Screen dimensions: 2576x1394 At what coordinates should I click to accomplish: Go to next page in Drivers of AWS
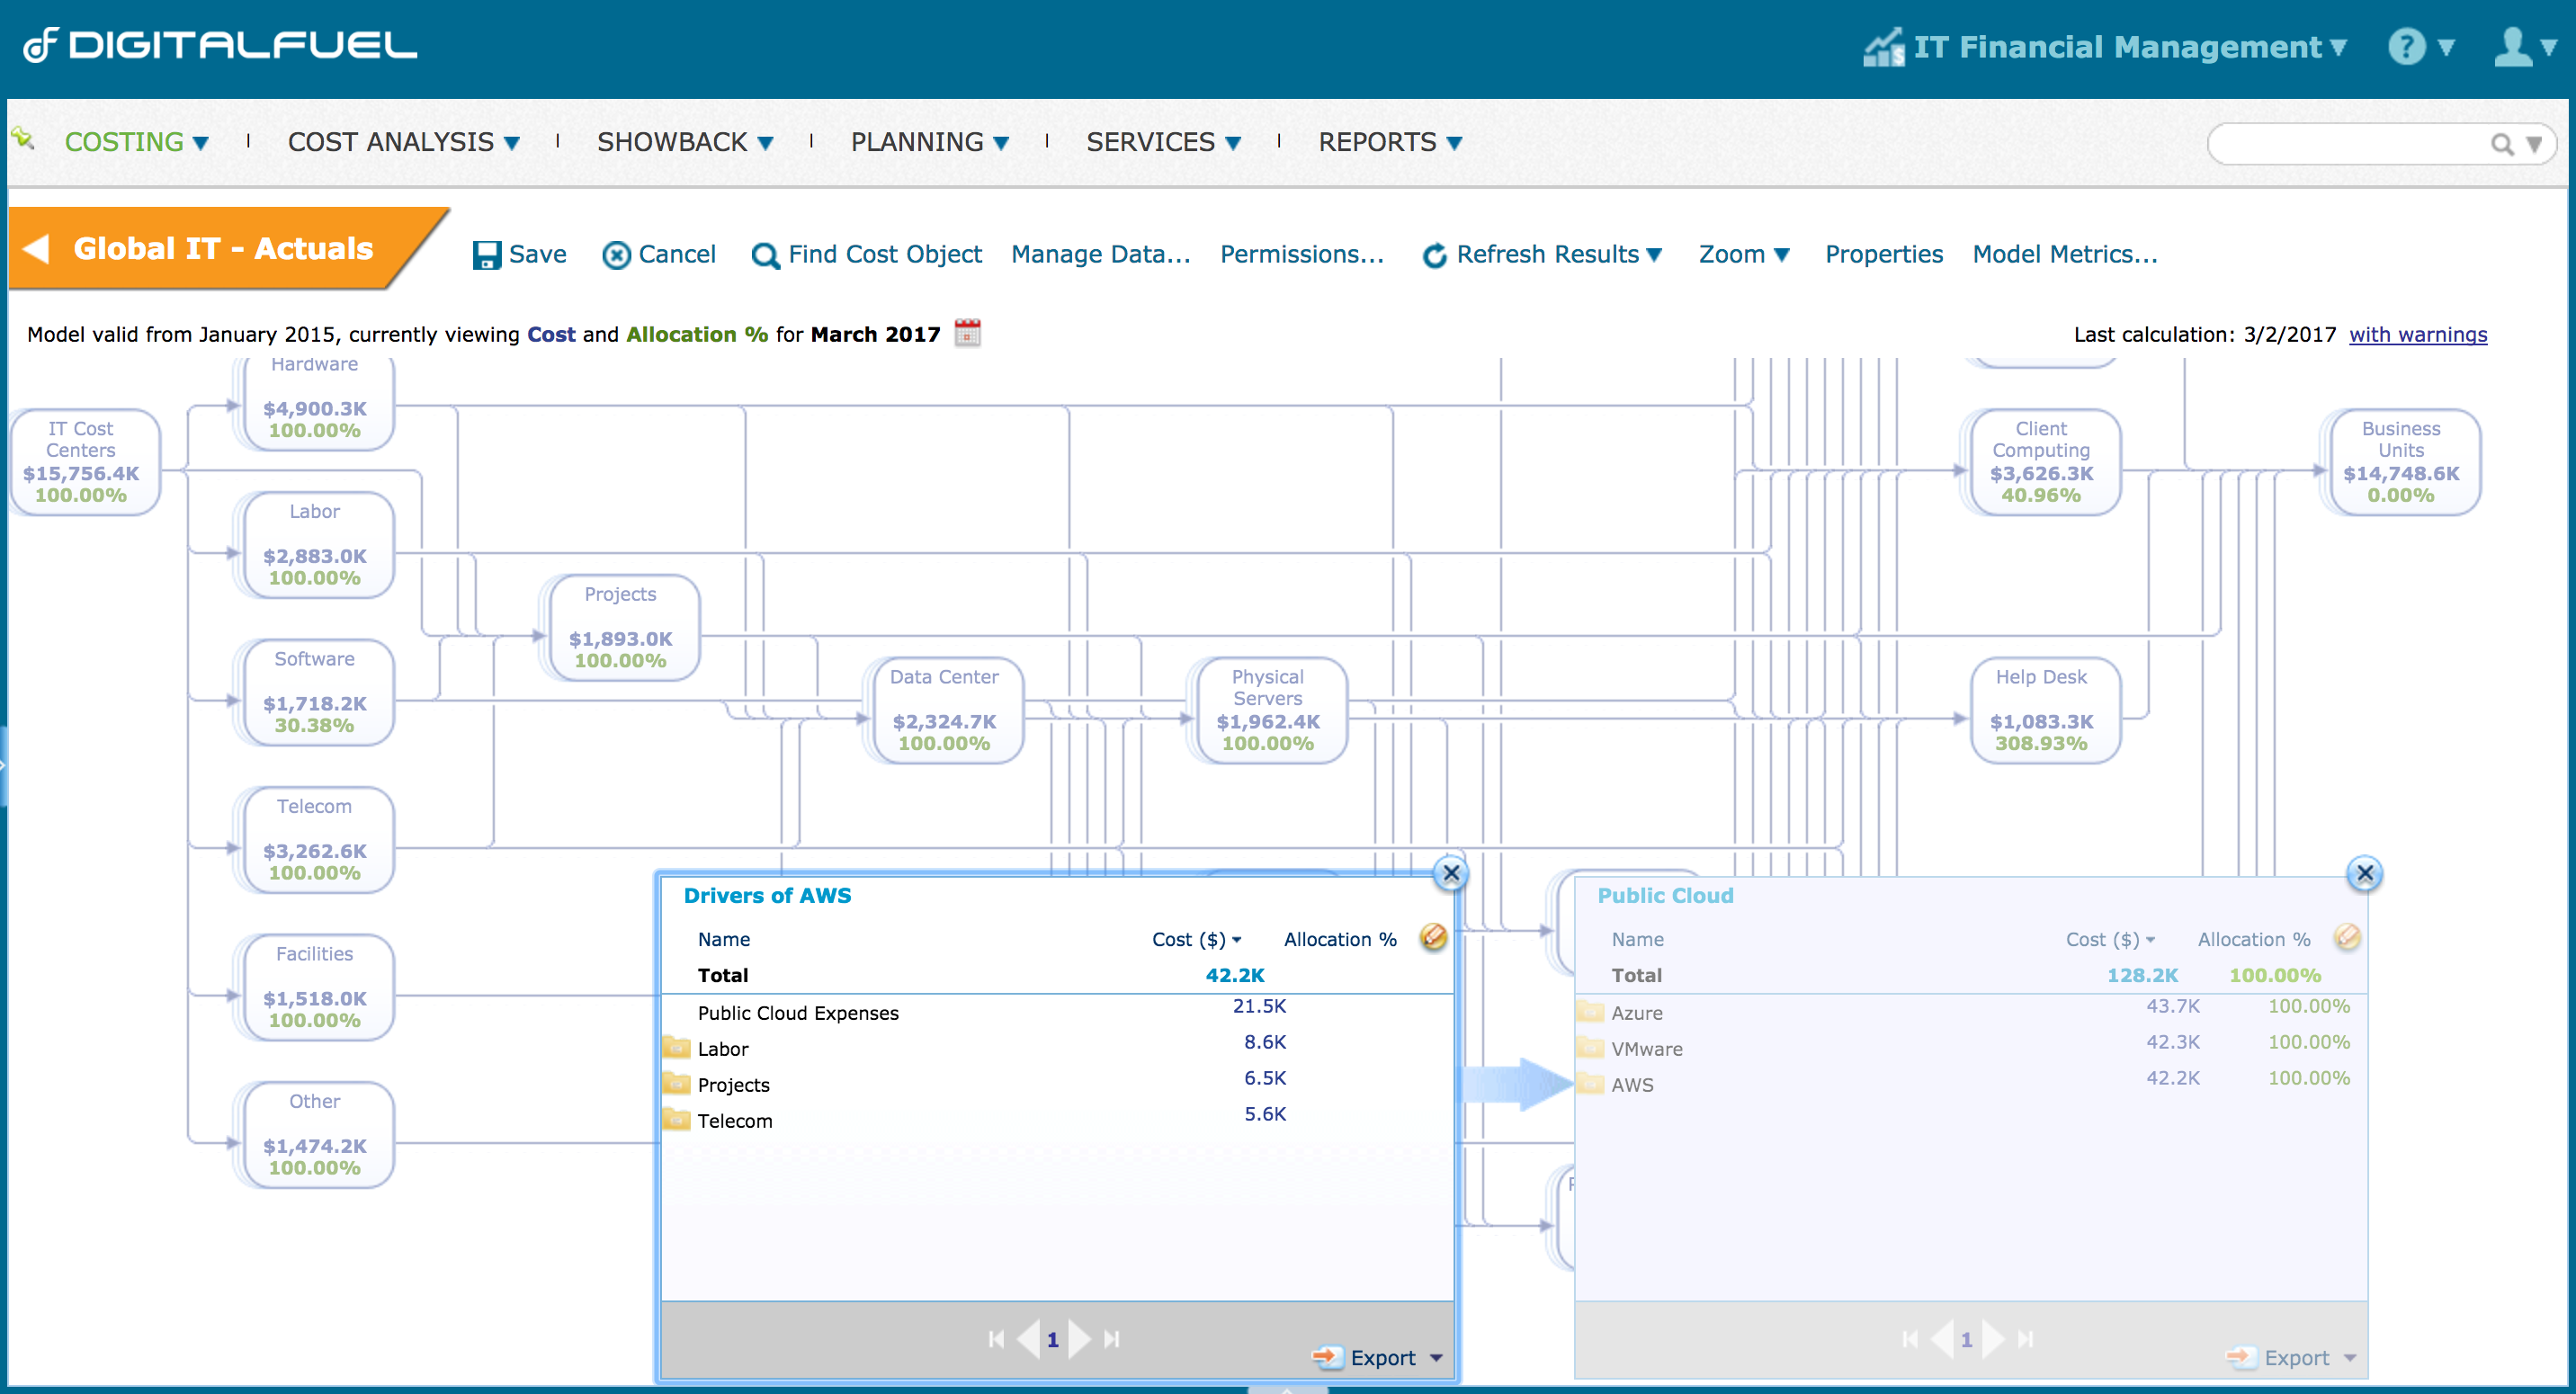point(1078,1338)
